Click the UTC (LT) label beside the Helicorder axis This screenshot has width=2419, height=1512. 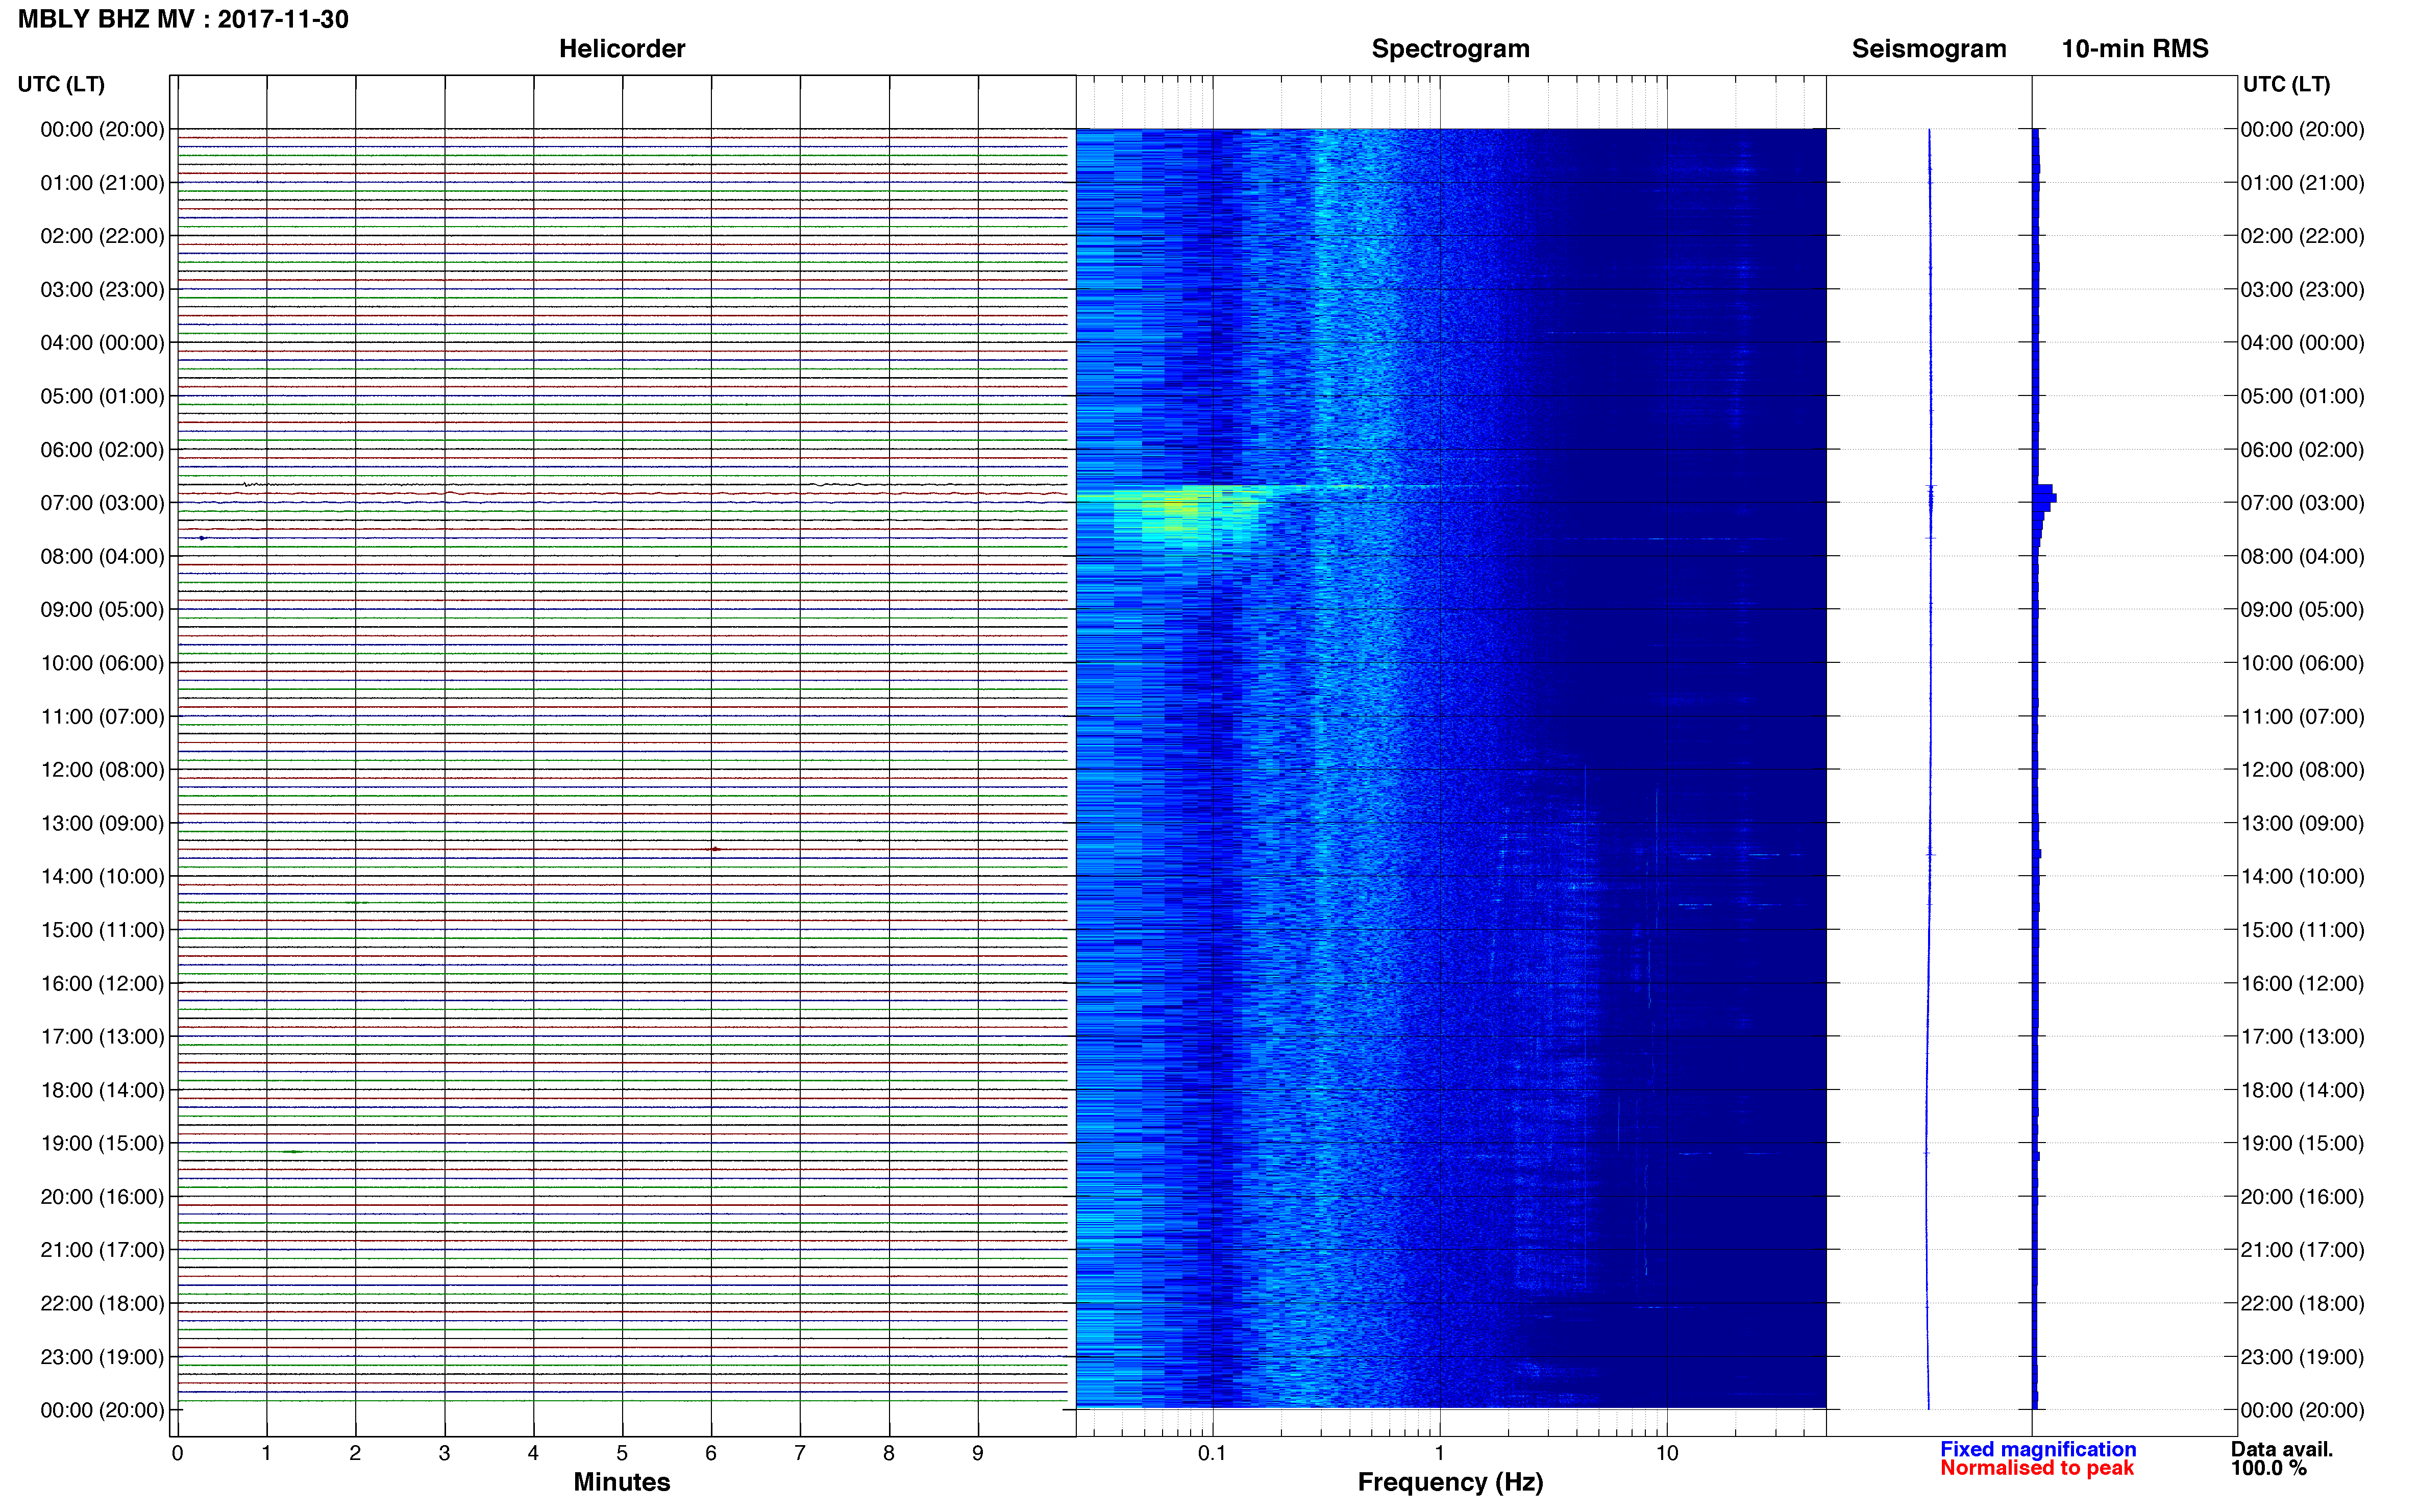point(61,84)
